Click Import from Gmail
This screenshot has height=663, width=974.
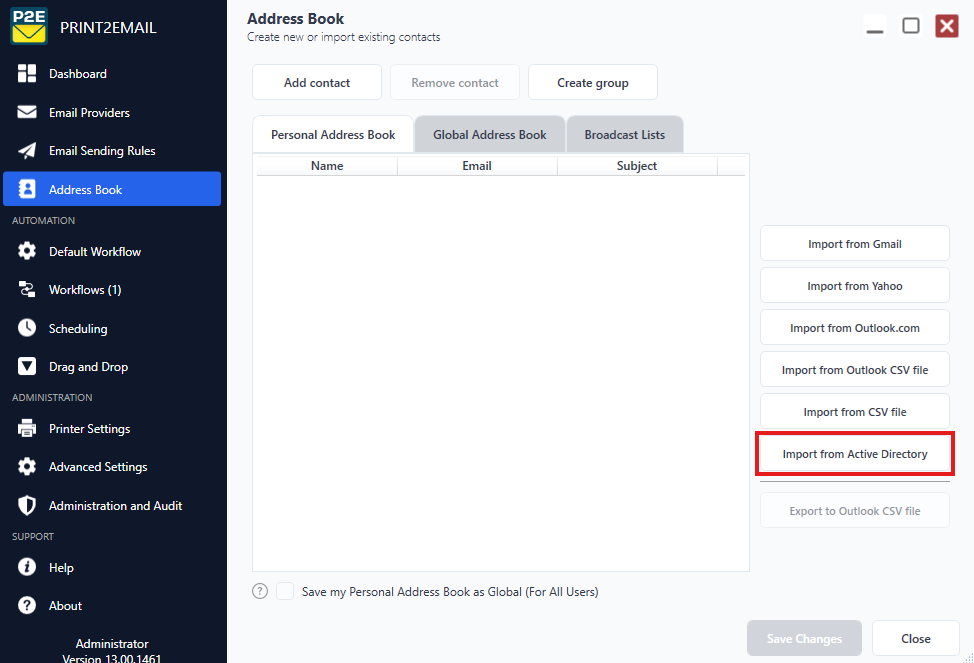point(855,244)
